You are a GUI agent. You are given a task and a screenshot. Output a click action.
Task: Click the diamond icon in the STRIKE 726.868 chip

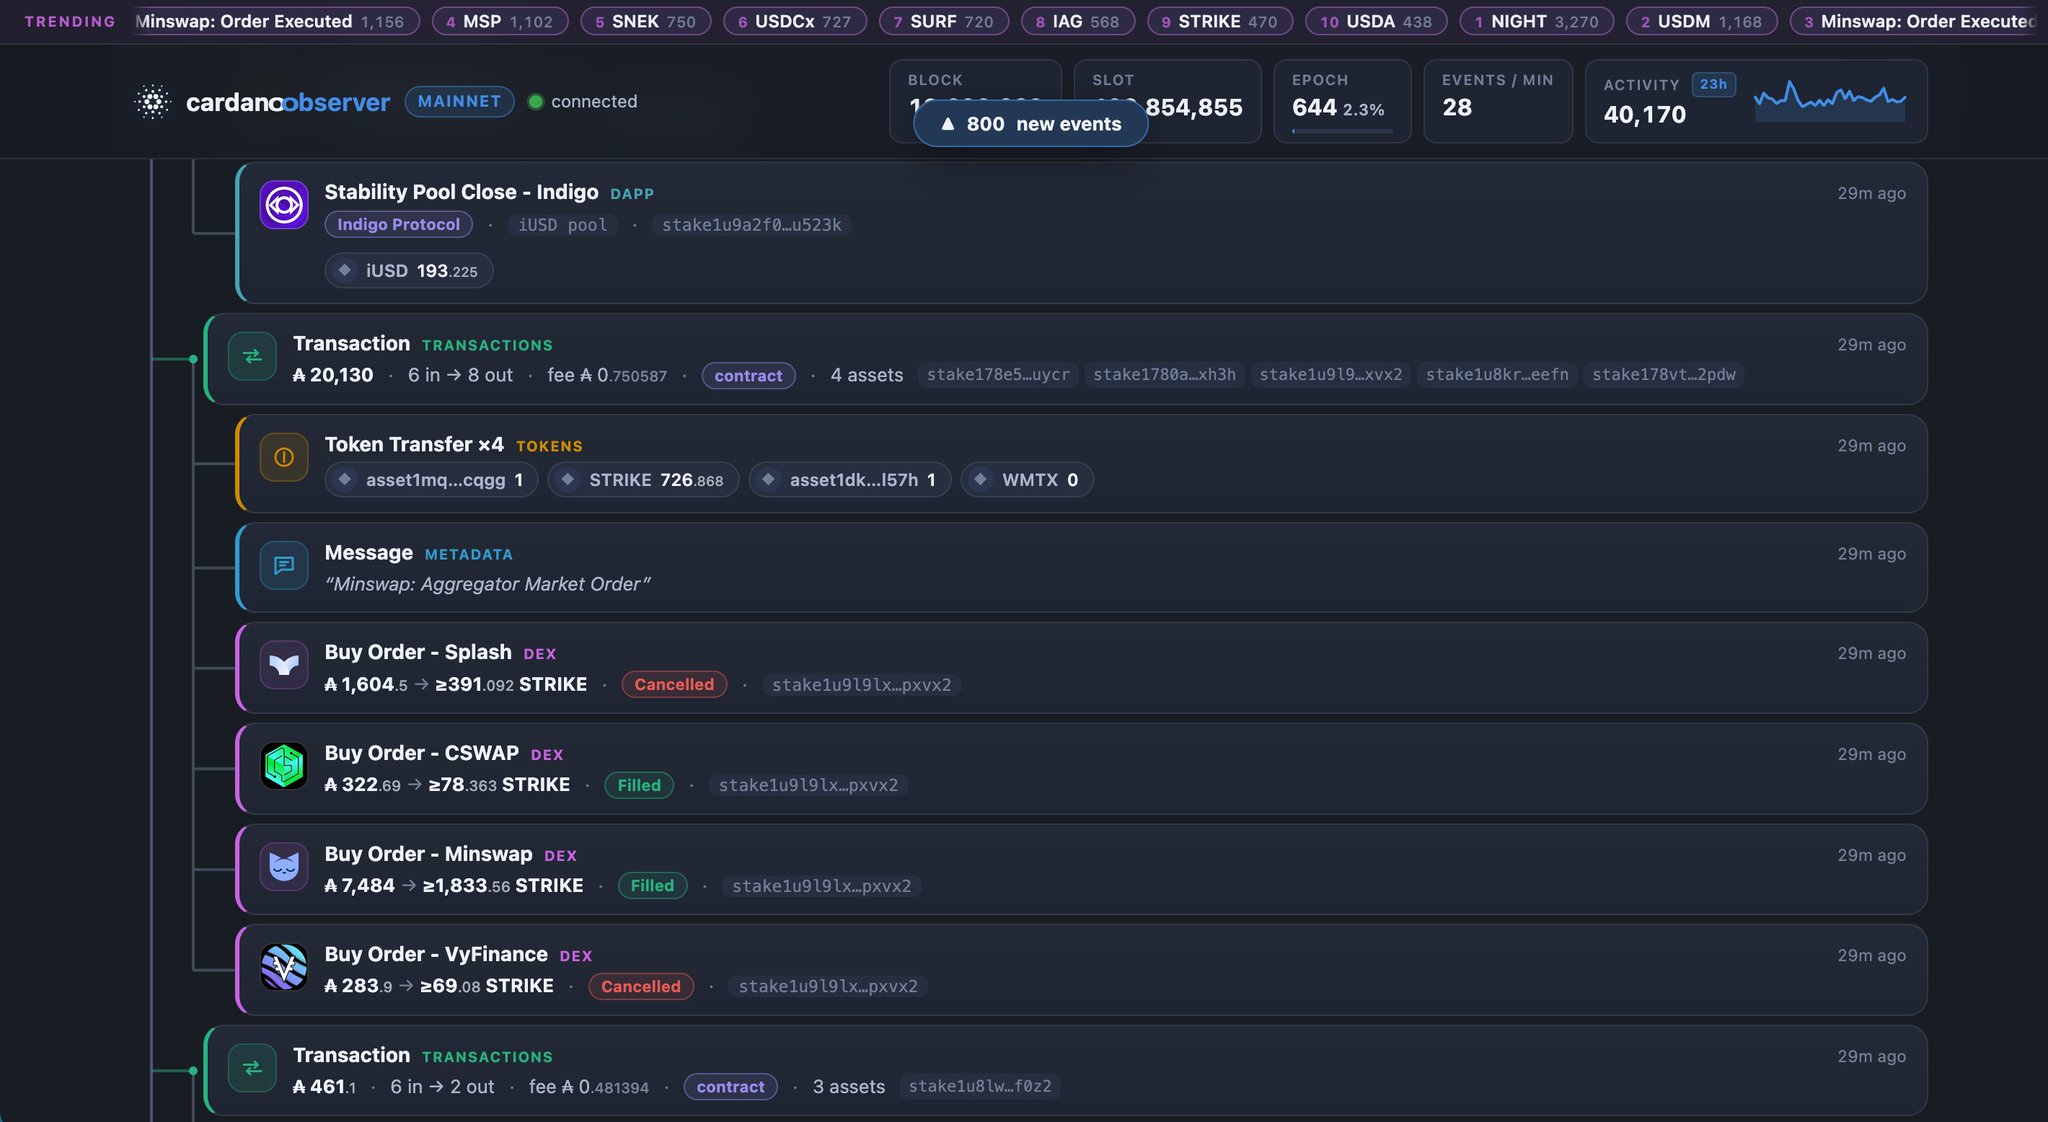coord(568,480)
